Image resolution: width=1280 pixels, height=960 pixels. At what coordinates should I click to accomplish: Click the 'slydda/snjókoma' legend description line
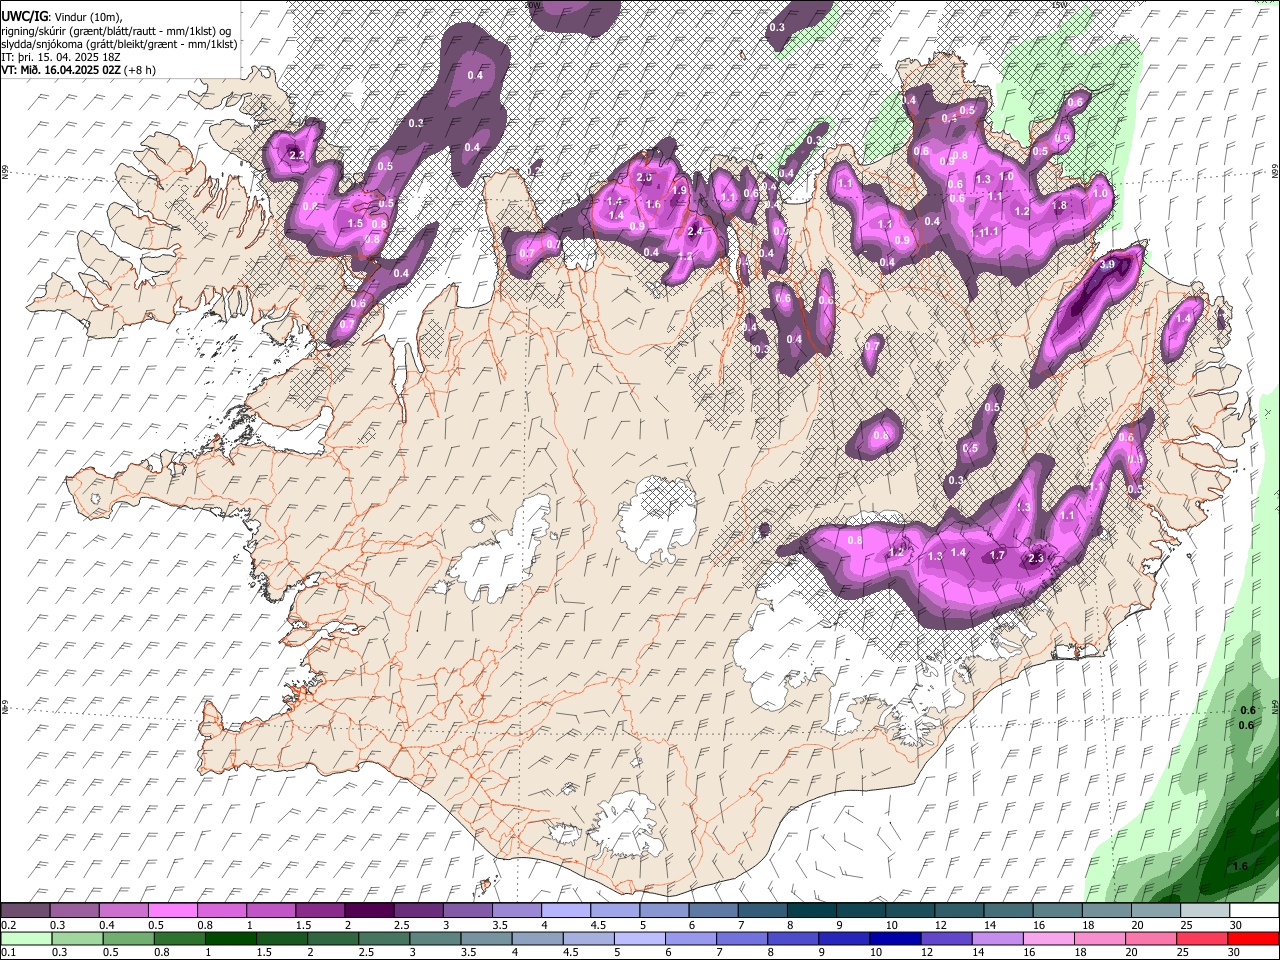(x=119, y=44)
